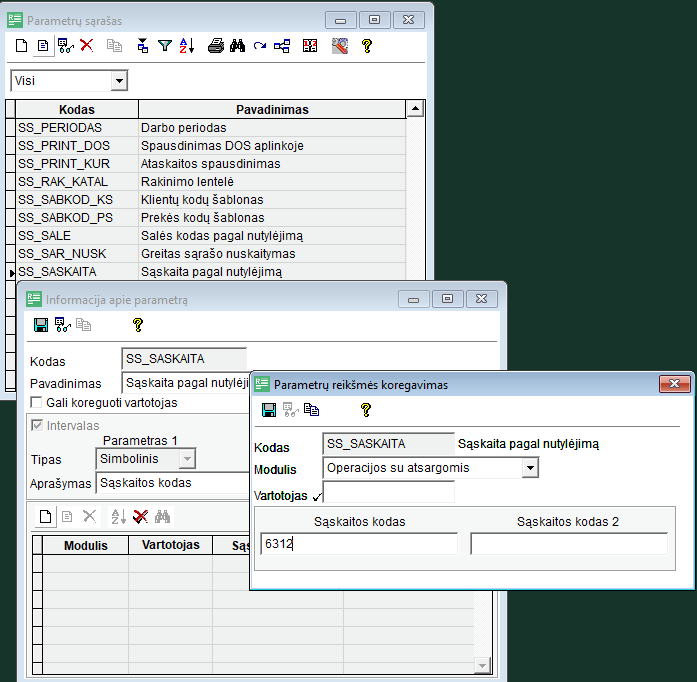Image resolution: width=697 pixels, height=682 pixels.
Task: Click the tree structure icon next to filter funnel
Action: tap(142, 45)
